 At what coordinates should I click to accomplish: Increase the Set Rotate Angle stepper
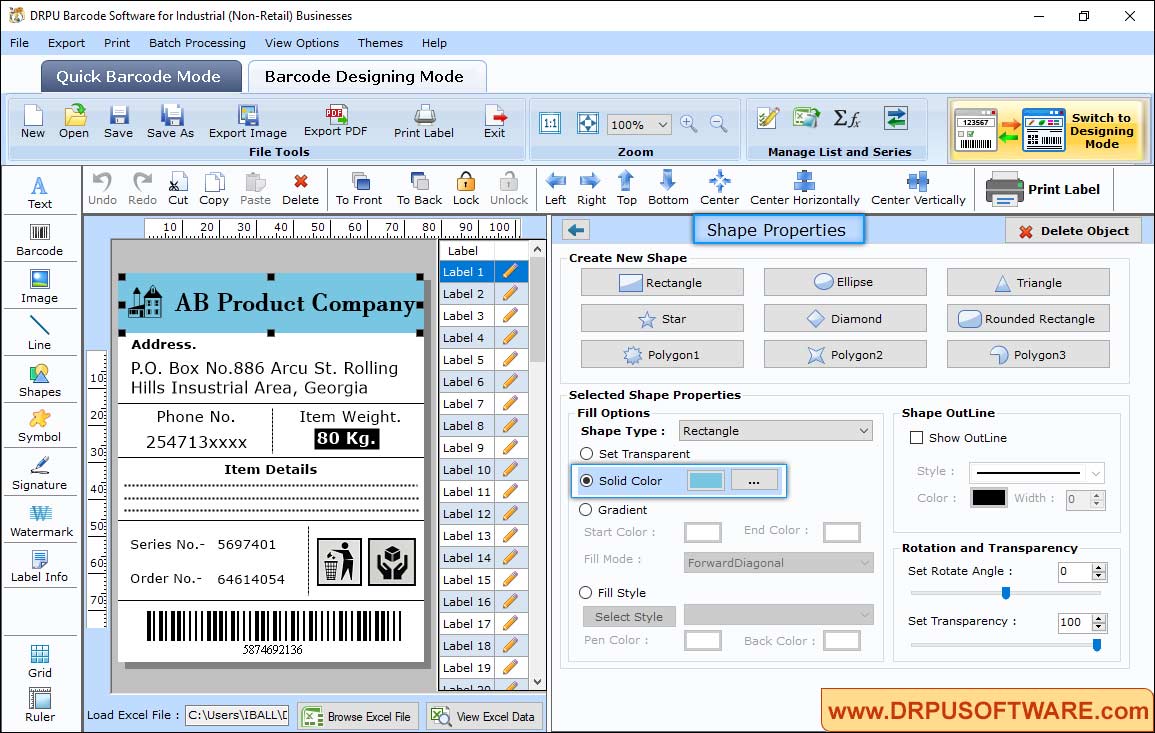point(1099,567)
